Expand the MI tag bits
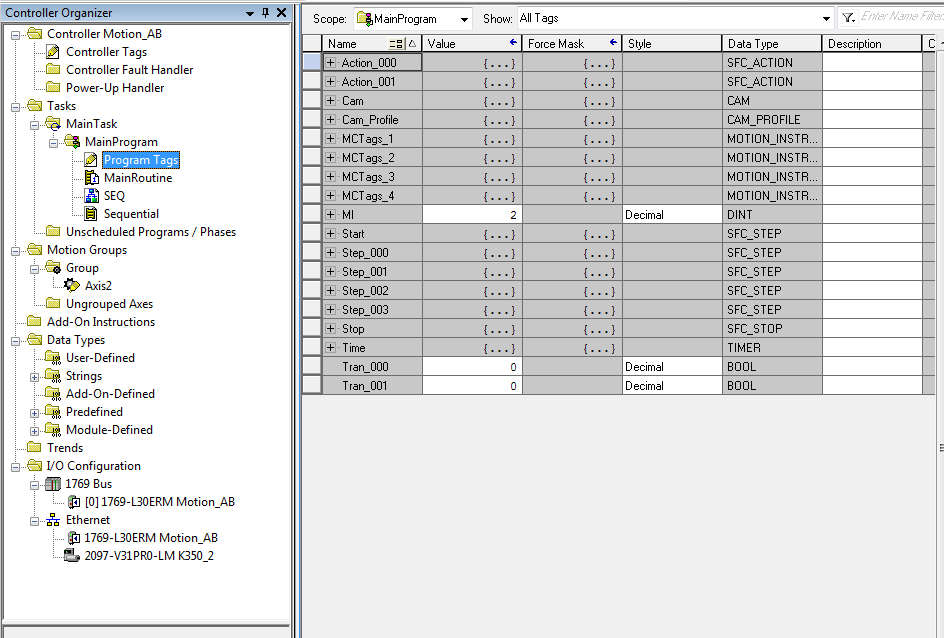Image resolution: width=944 pixels, height=638 pixels. pyautogui.click(x=331, y=215)
